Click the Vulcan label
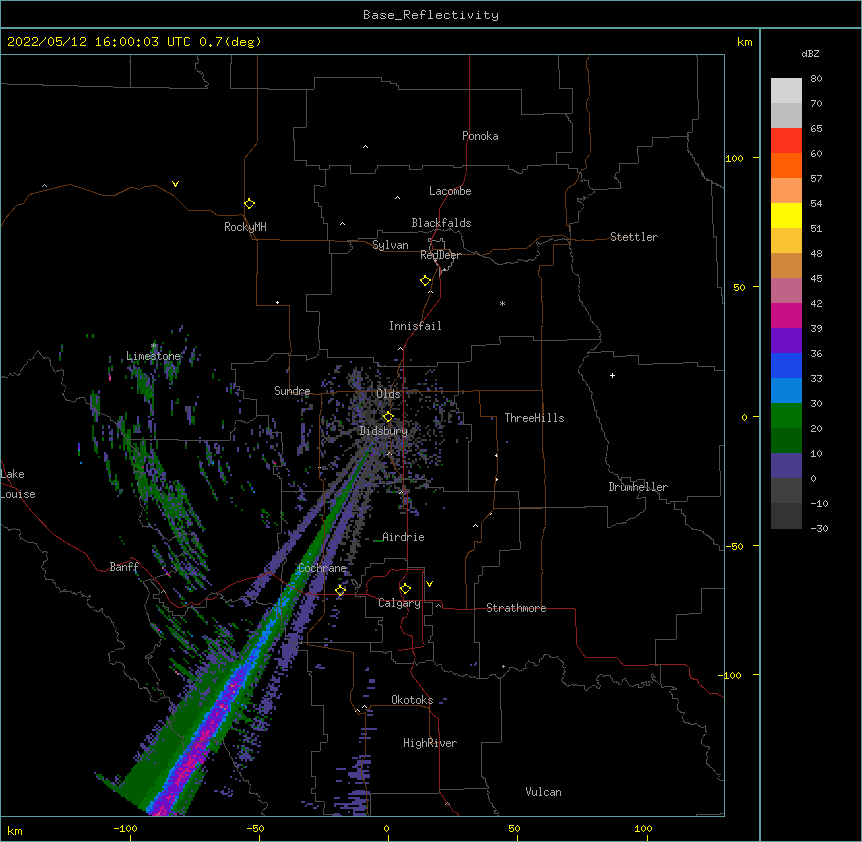 [543, 792]
